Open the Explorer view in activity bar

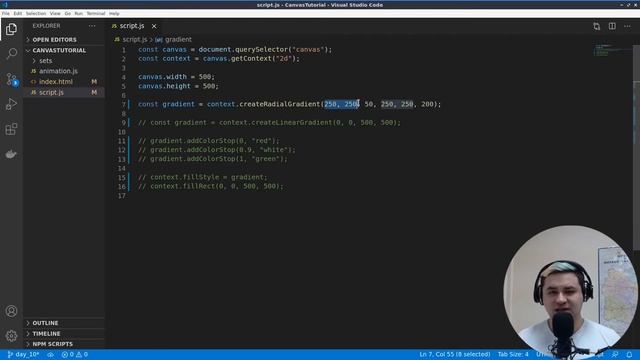click(11, 29)
